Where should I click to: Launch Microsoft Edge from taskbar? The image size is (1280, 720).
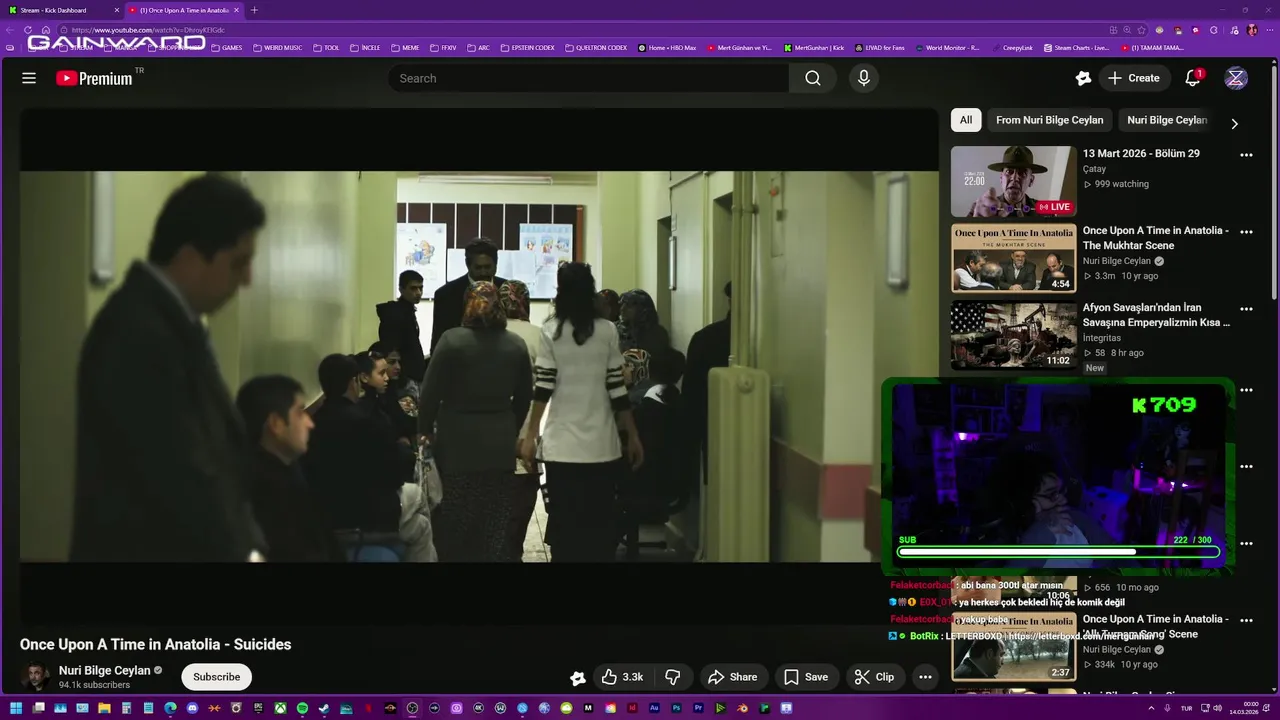point(170,709)
